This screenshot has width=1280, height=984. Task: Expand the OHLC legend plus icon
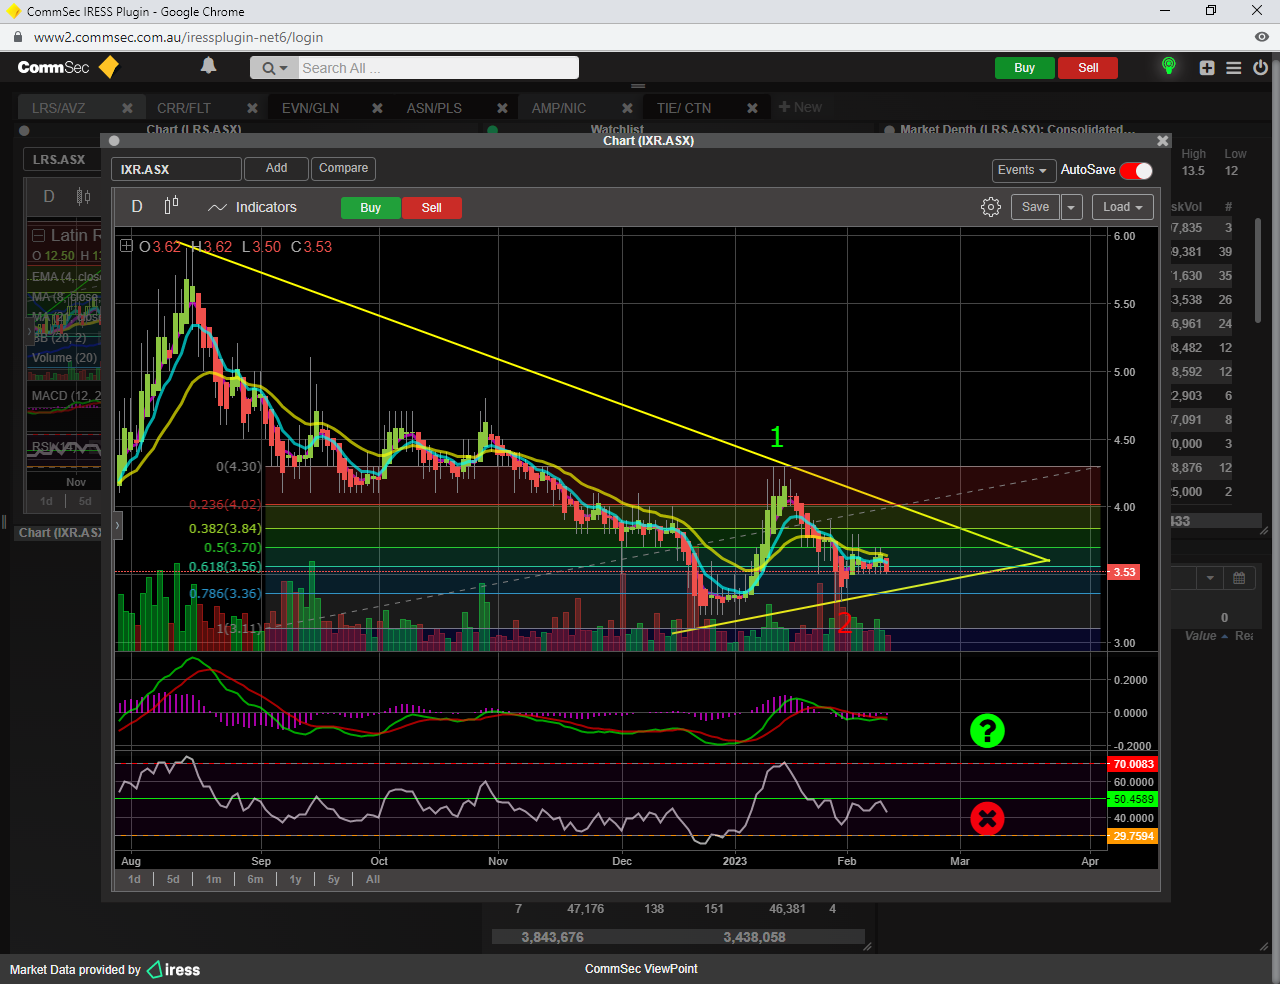(126, 246)
